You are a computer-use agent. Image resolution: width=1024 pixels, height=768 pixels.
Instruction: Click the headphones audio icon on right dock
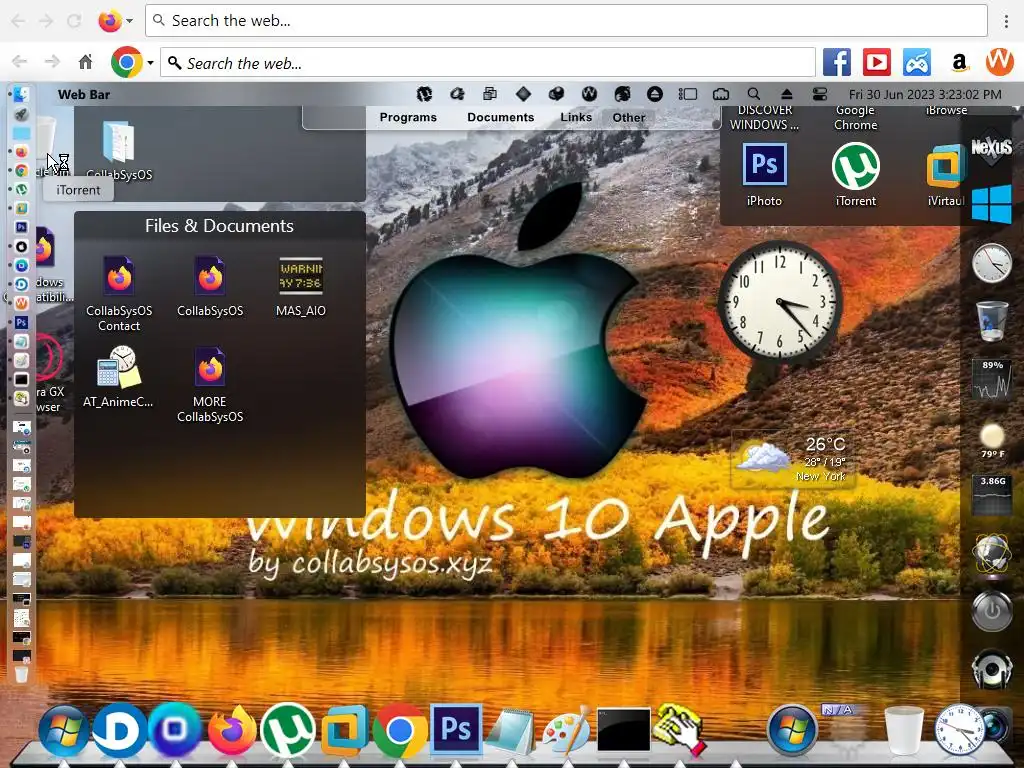(x=991, y=669)
